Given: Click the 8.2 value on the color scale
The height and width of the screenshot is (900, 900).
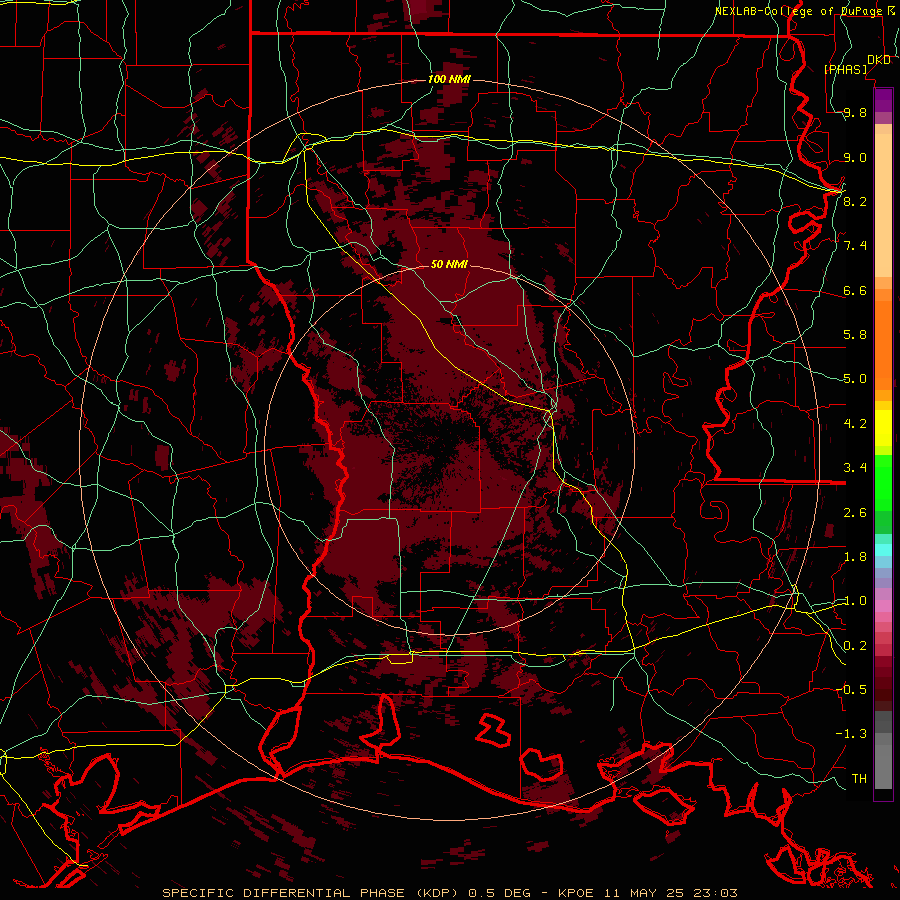Looking at the screenshot, I should tap(855, 201).
